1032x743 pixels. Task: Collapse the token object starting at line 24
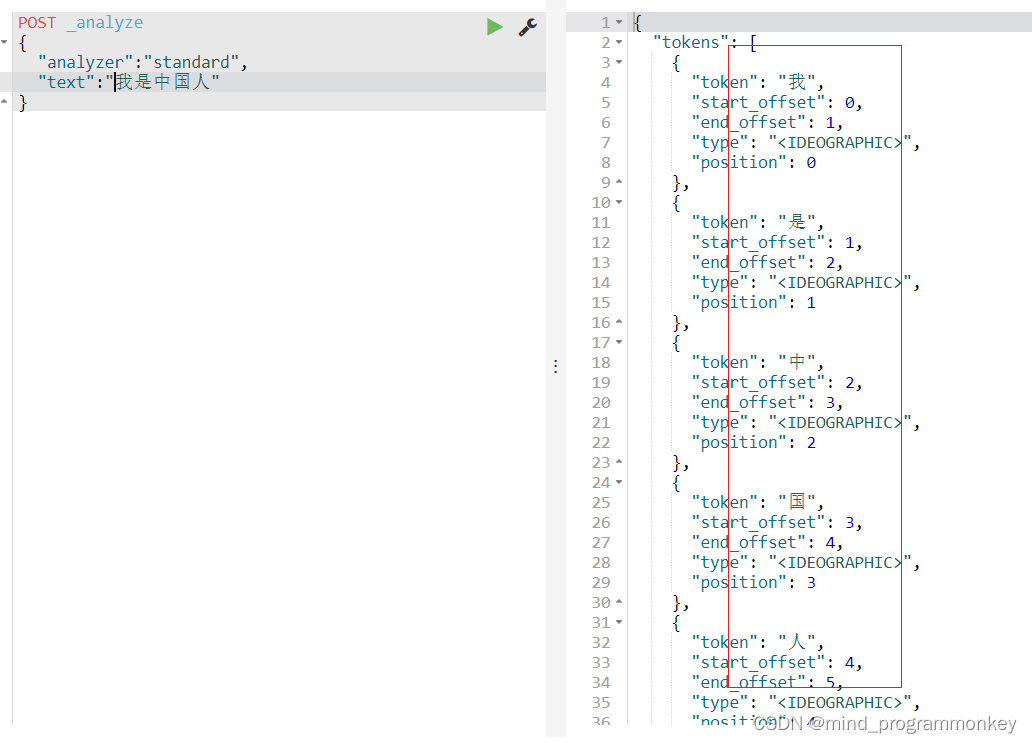click(619, 482)
